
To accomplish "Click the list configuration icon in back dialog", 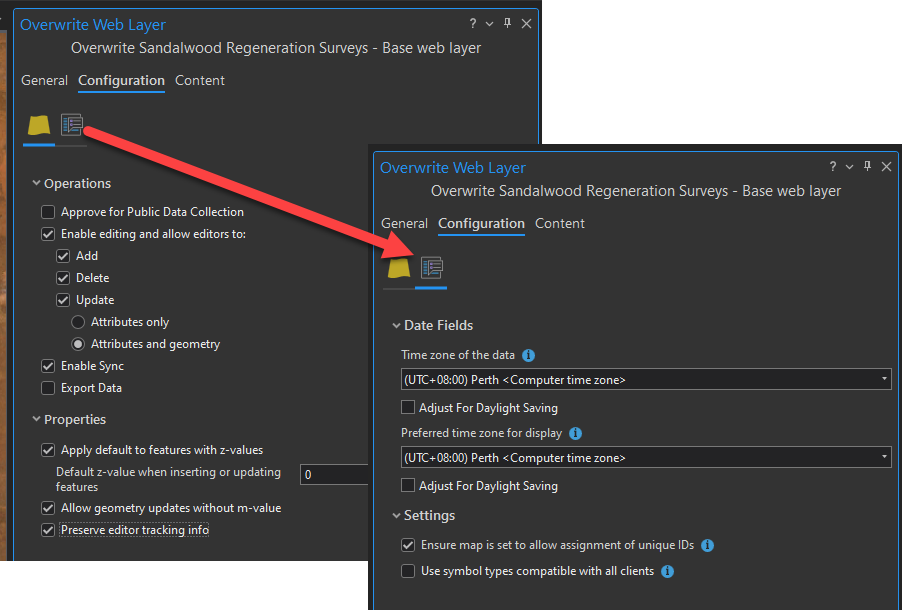I will tap(69, 125).
